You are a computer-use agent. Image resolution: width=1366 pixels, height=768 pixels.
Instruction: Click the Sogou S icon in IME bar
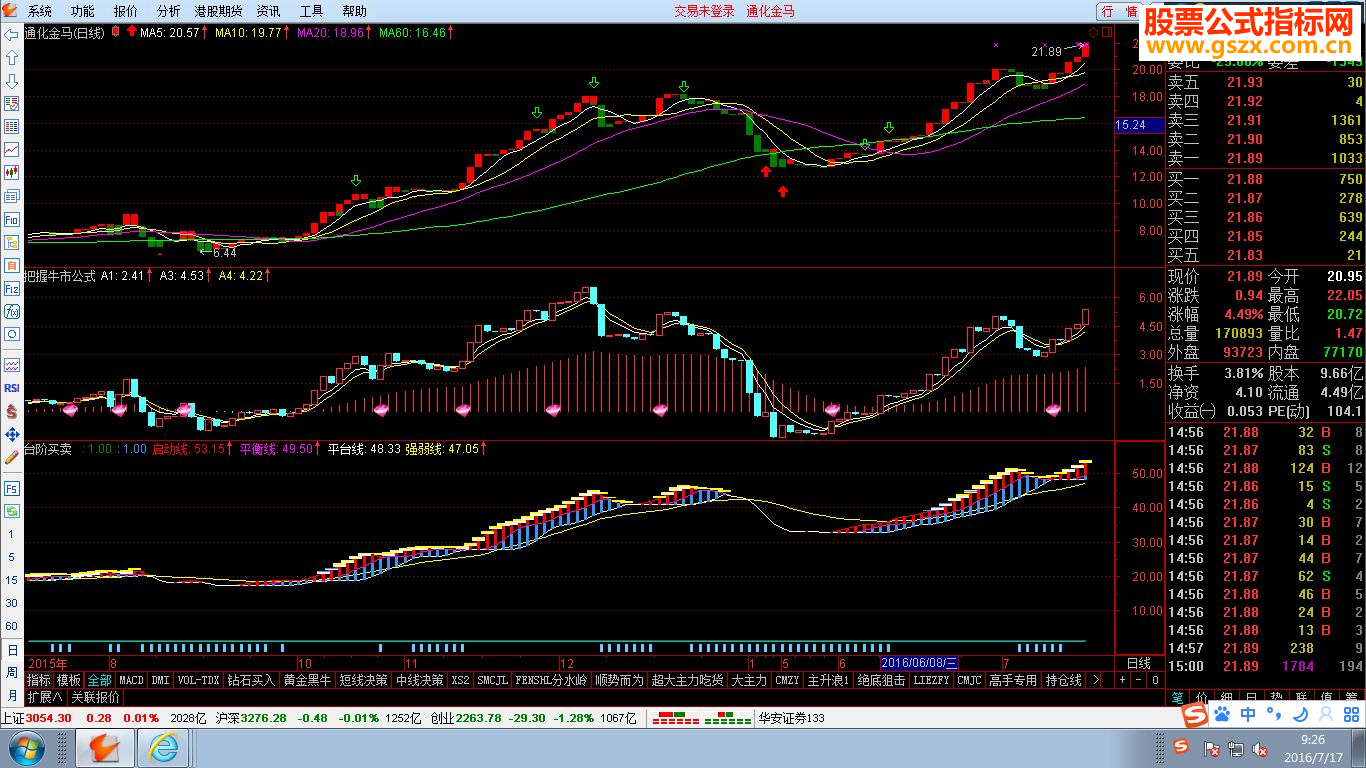click(1193, 715)
